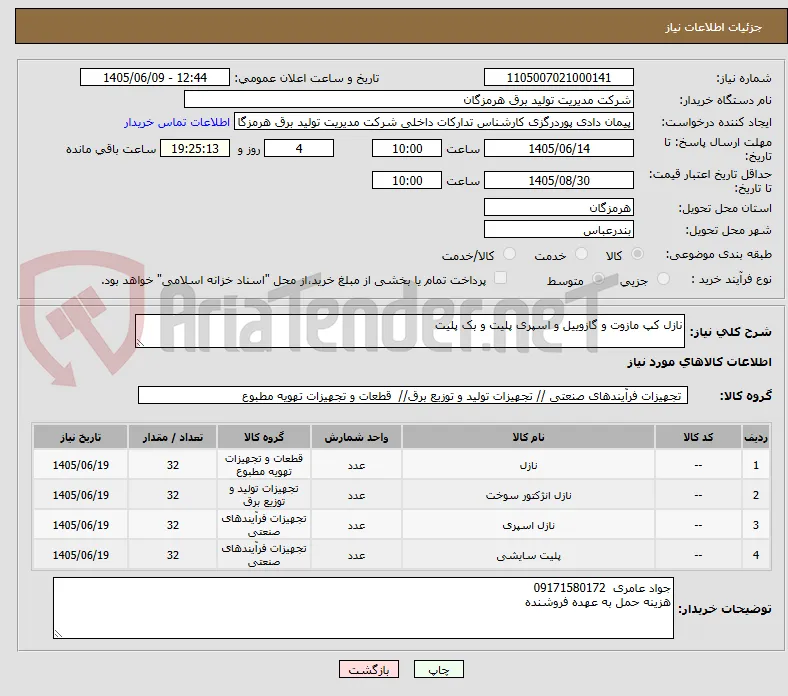This screenshot has width=788, height=696.
Task: Click the resize handle of description textarea
Action: click(x=140, y=343)
